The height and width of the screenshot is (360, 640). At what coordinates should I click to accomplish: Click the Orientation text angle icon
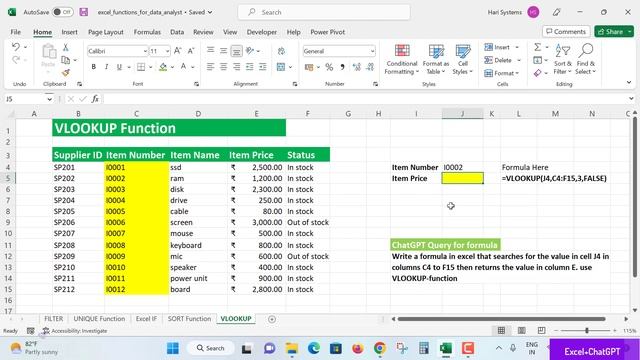[250, 51]
